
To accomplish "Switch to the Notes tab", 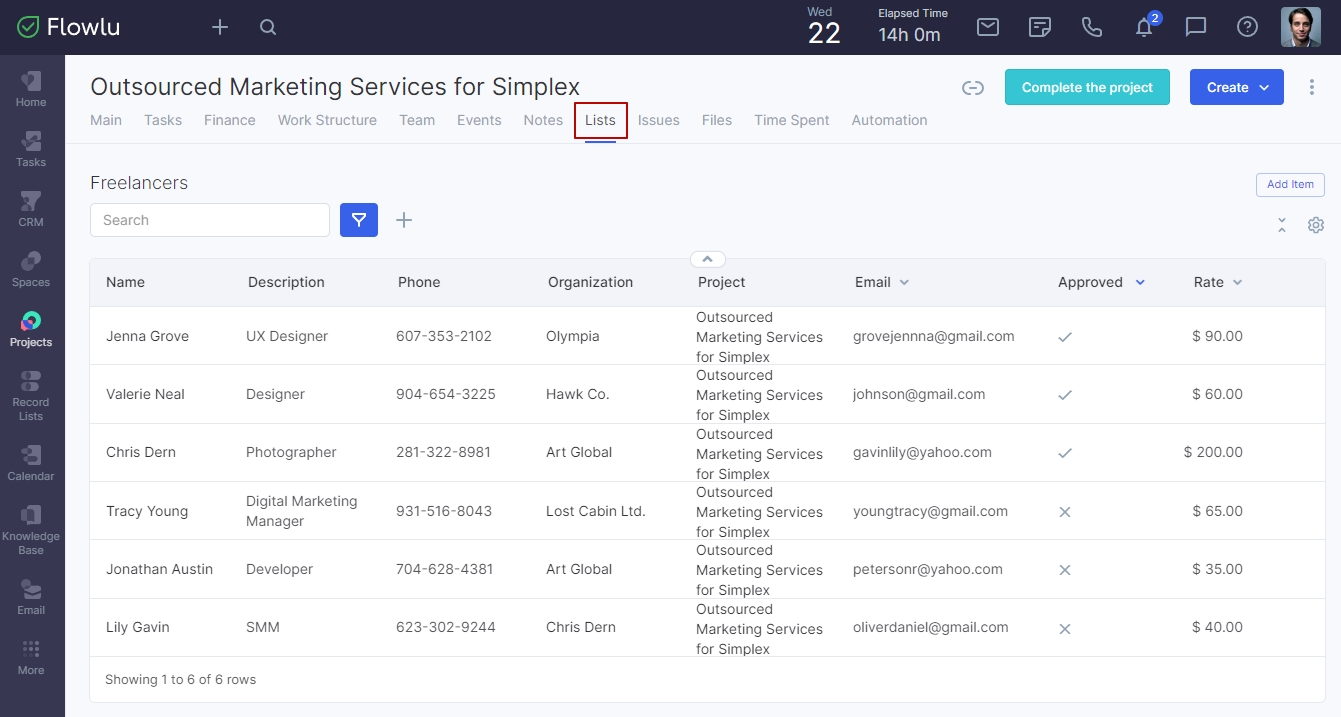I will click(x=543, y=120).
